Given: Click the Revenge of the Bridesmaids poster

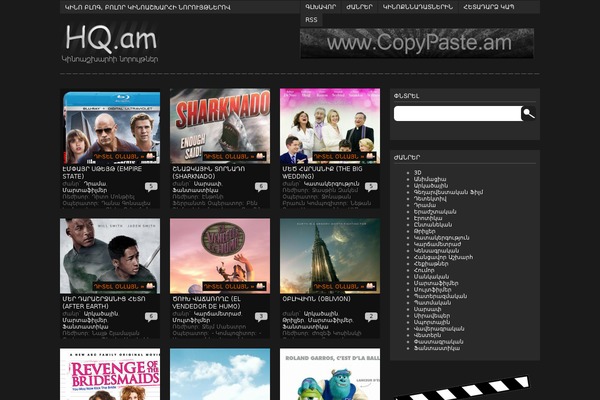Looking at the screenshot, I should [110, 374].
